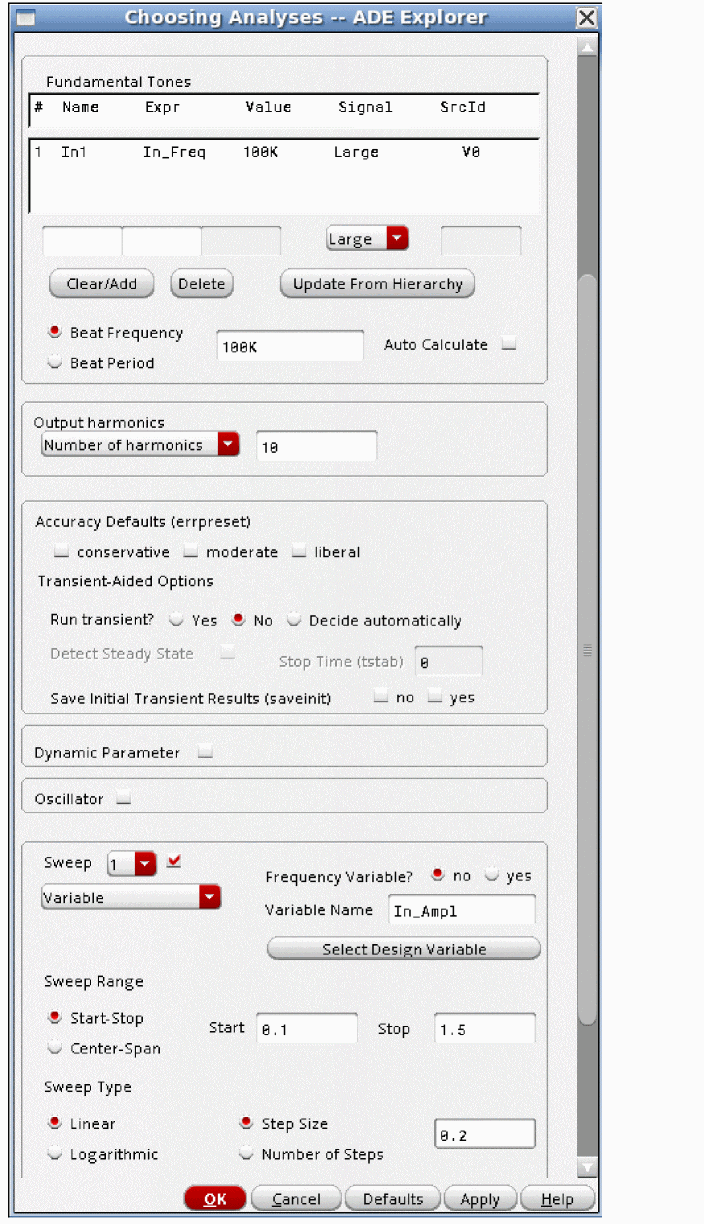Open the Variable sweep type dropdown
Screen dimensions: 704x1224
[131, 897]
